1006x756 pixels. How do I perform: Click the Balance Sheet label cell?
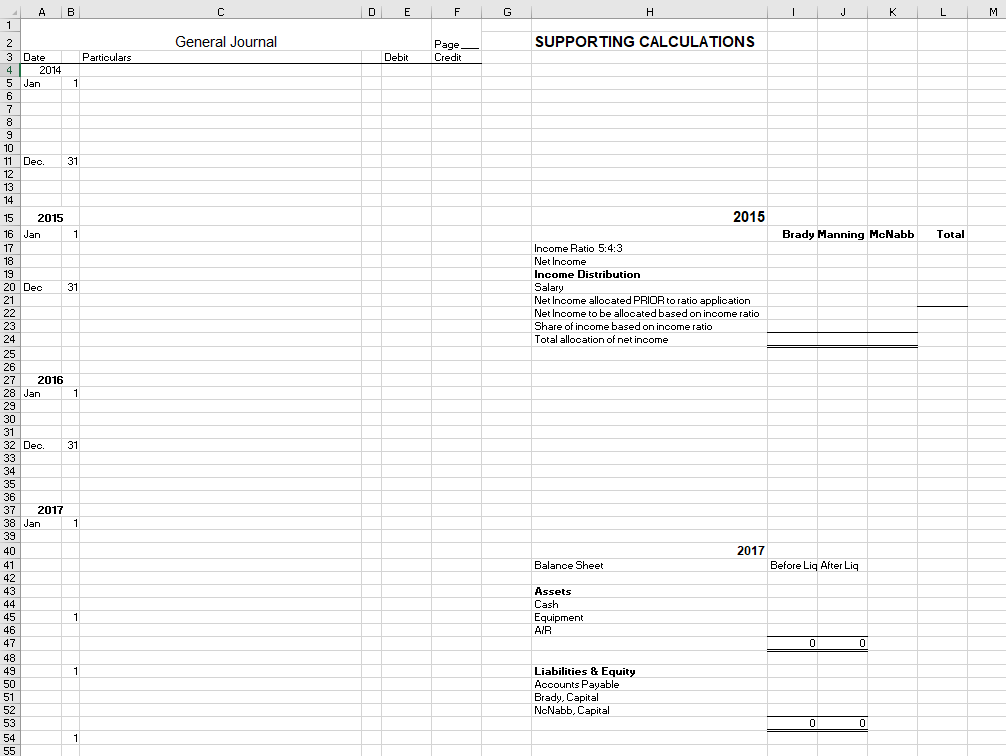[649, 565]
